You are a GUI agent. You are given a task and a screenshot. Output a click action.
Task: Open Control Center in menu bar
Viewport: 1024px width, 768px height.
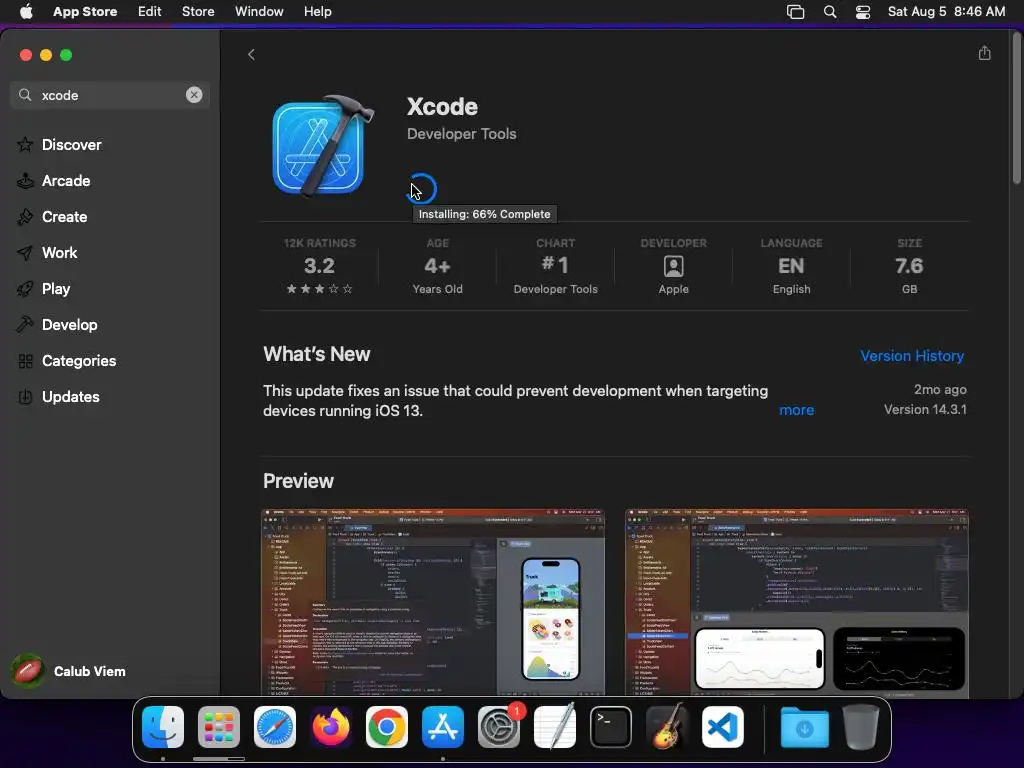pos(863,12)
